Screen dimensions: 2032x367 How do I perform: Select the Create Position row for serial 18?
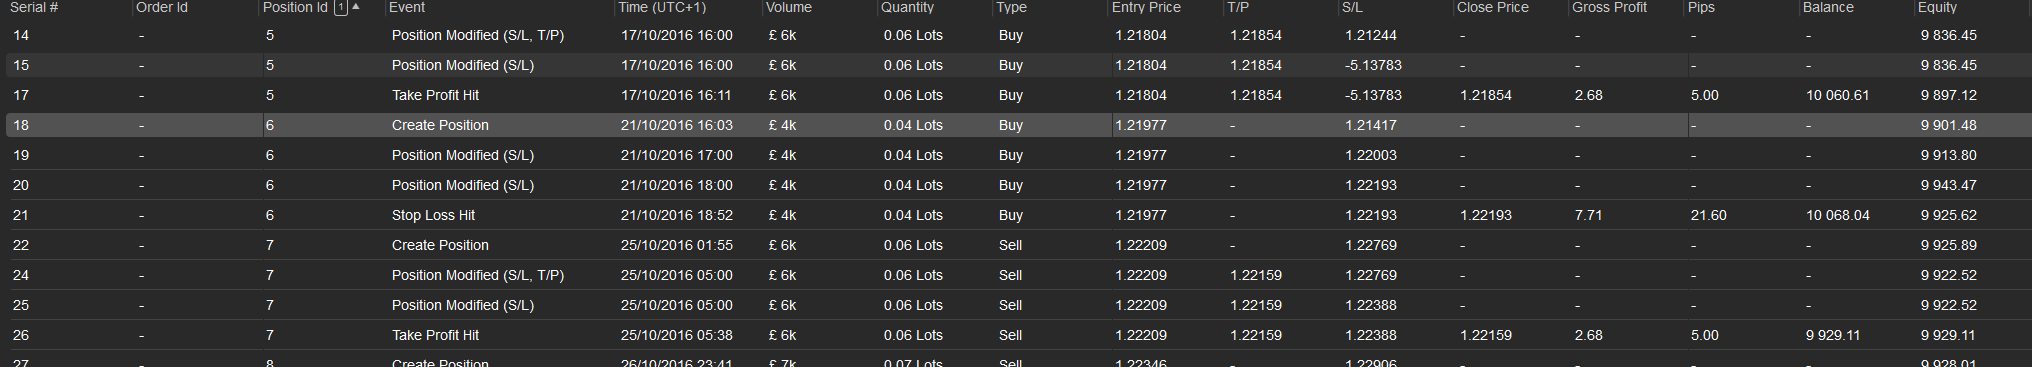pos(1016,125)
